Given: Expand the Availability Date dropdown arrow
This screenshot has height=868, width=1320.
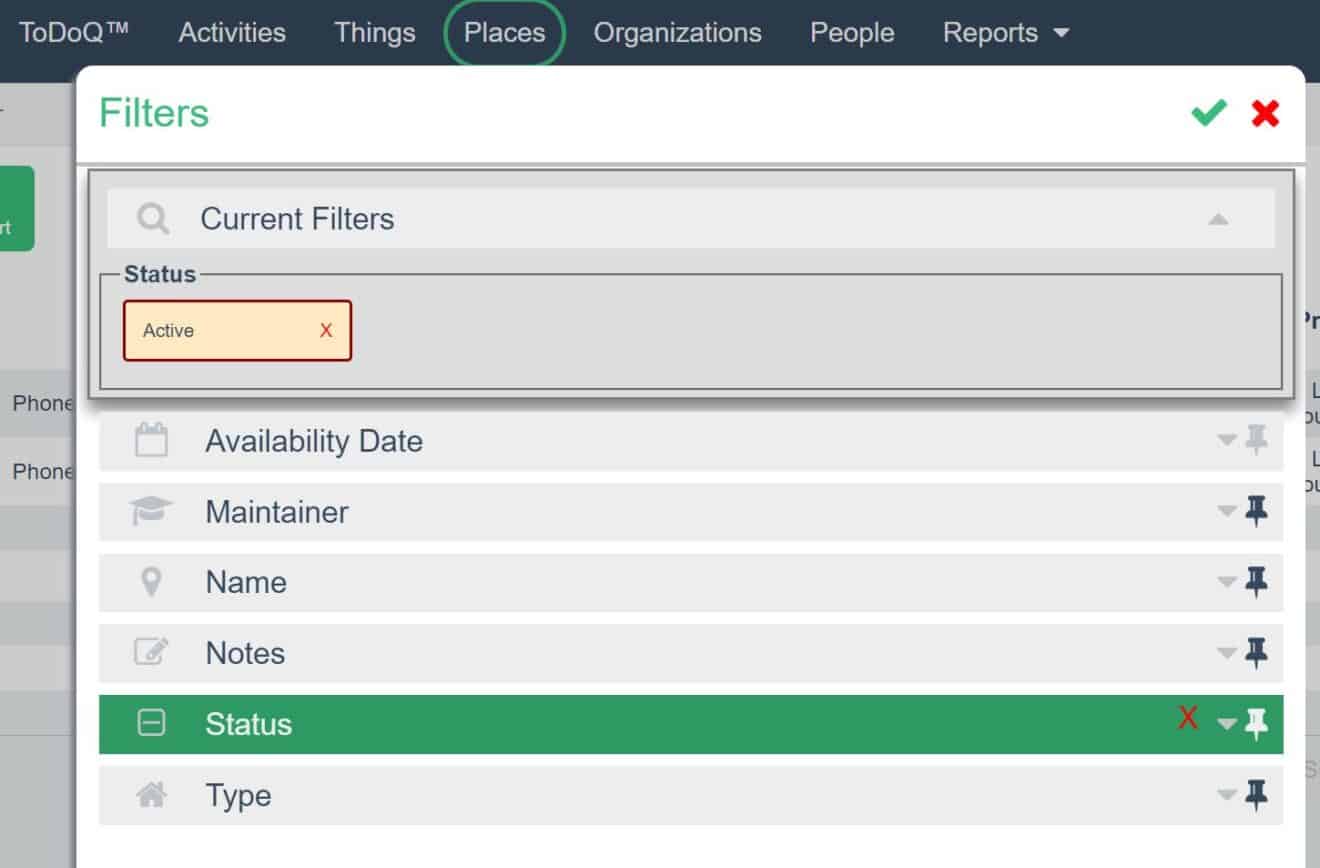Looking at the screenshot, I should [x=1227, y=440].
